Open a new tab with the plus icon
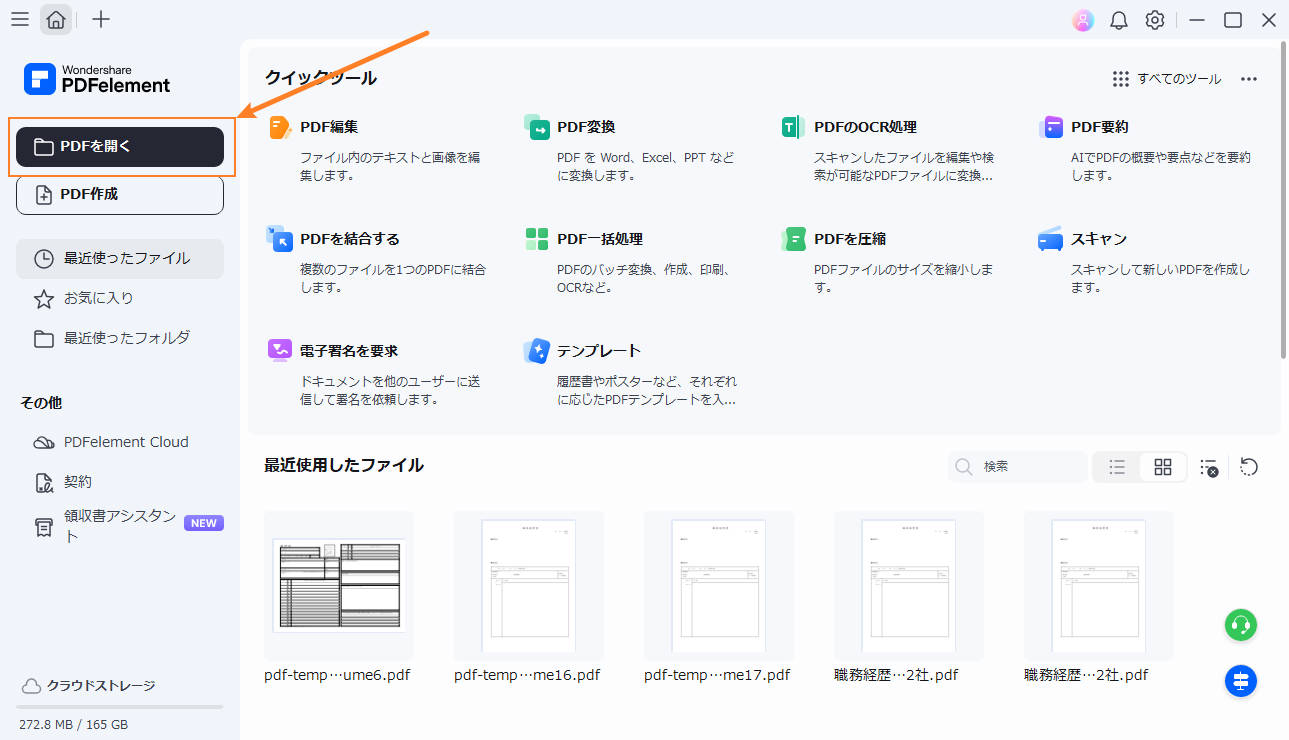Viewport: 1289px width, 740px height. click(100, 18)
